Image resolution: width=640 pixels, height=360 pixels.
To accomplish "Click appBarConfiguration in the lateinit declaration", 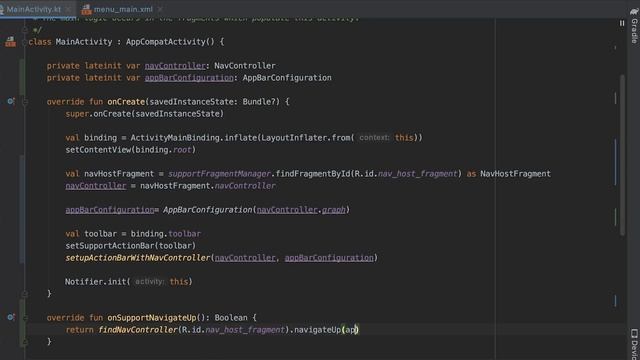I will pyautogui.click(x=189, y=78).
